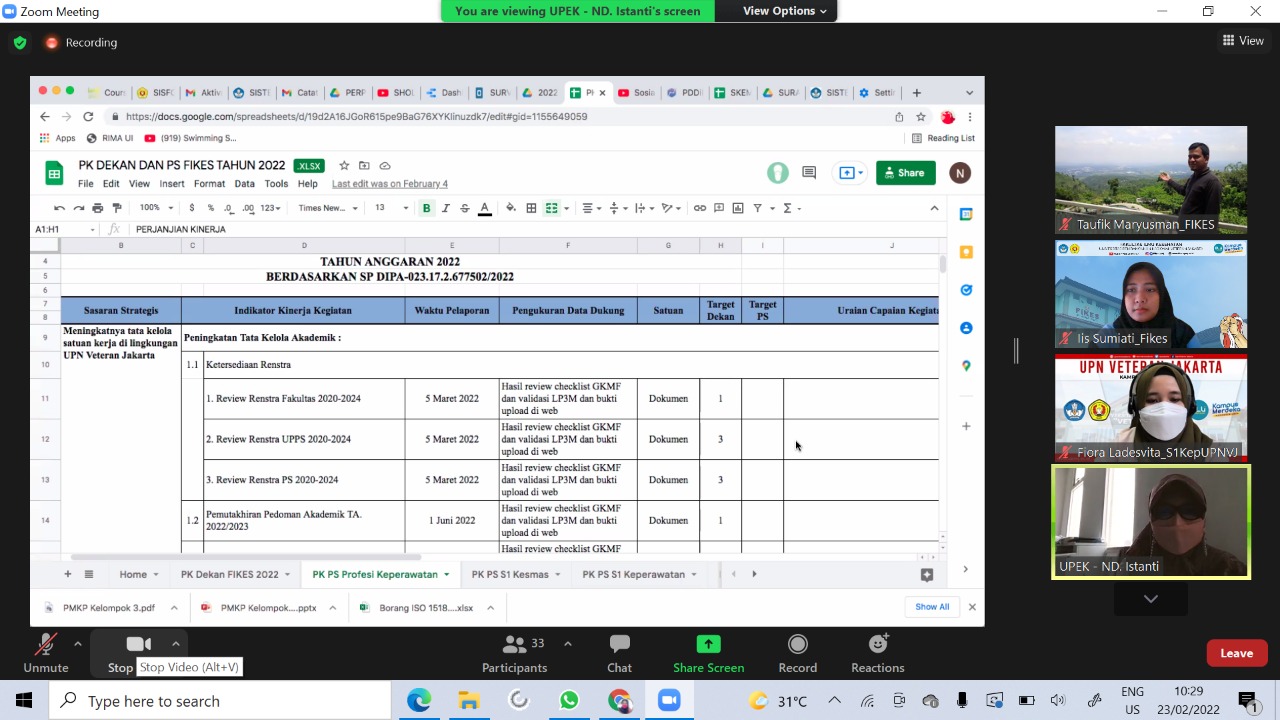This screenshot has width=1280, height=720.
Task: Click the green Share Screen icon
Action: pyautogui.click(x=708, y=645)
